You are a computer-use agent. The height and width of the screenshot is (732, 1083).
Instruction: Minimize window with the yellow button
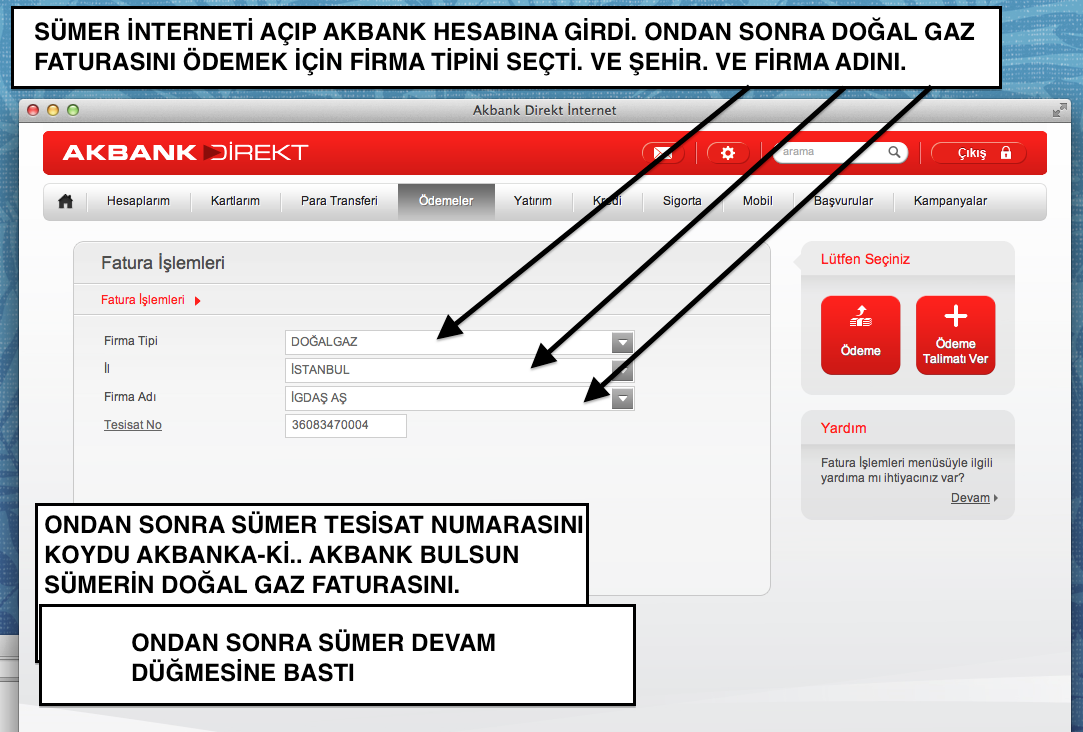tap(52, 110)
